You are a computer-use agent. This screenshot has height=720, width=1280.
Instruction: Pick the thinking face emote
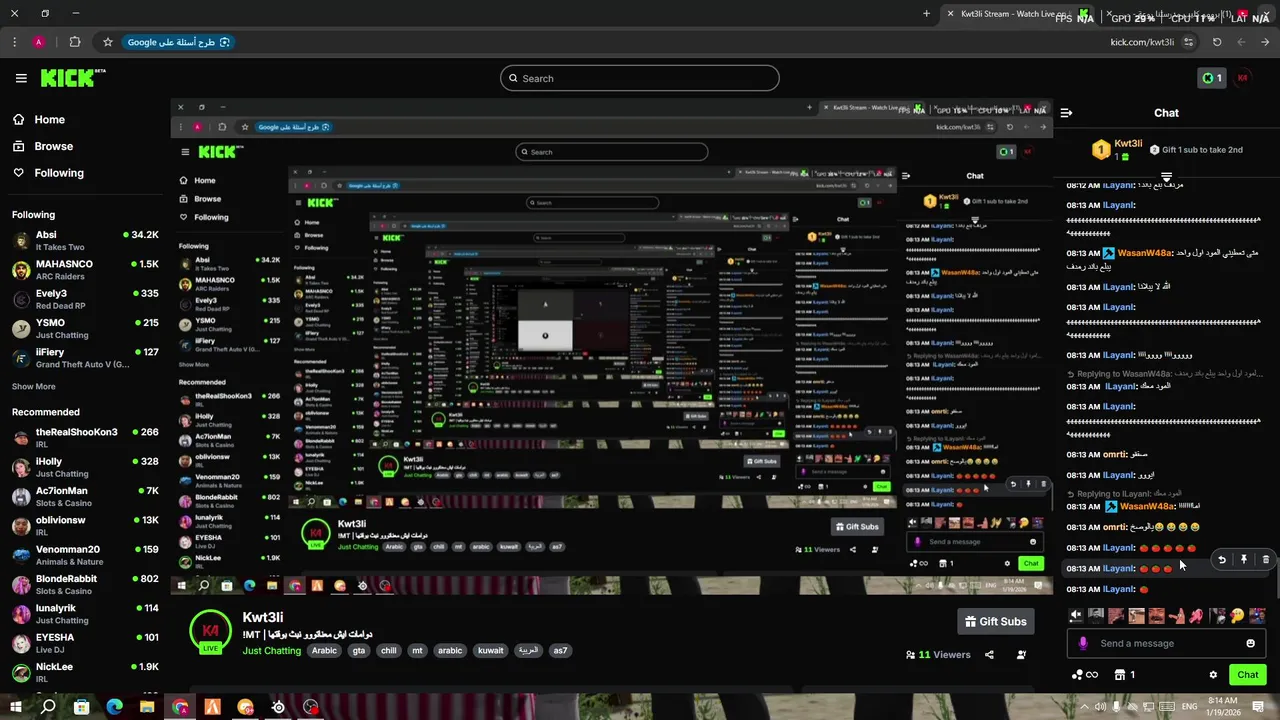(x=1237, y=616)
